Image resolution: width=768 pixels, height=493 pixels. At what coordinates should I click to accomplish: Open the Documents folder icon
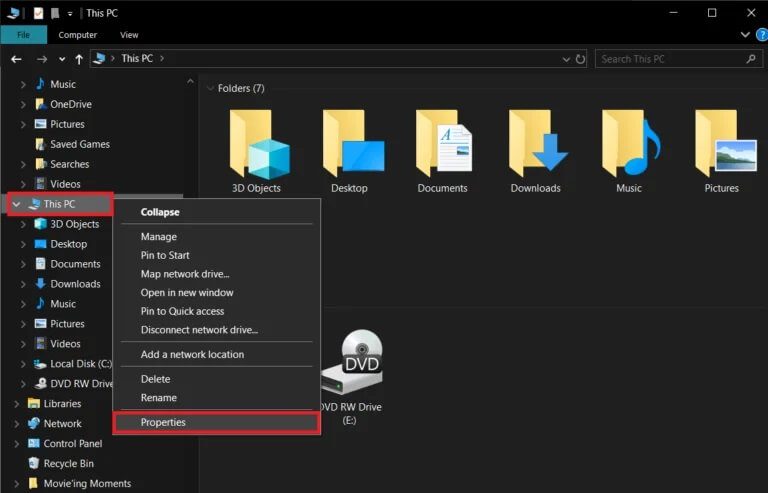pyautogui.click(x=442, y=147)
